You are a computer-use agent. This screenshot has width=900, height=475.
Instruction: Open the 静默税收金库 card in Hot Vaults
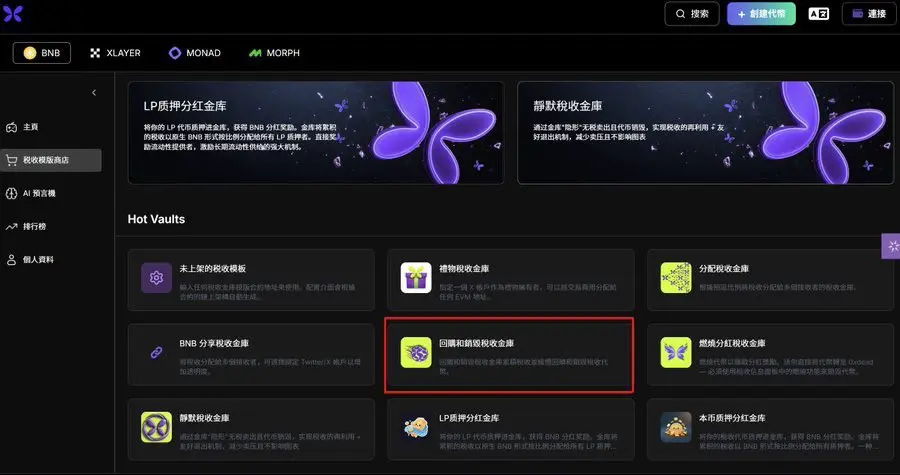click(251, 429)
